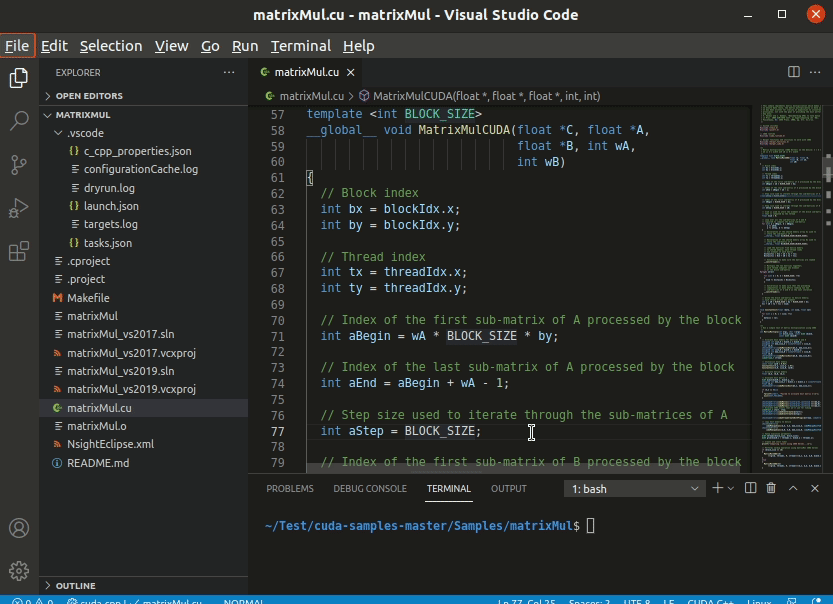This screenshot has height=604, width=833.
Task: Click the editor minimap
Action: point(789,287)
